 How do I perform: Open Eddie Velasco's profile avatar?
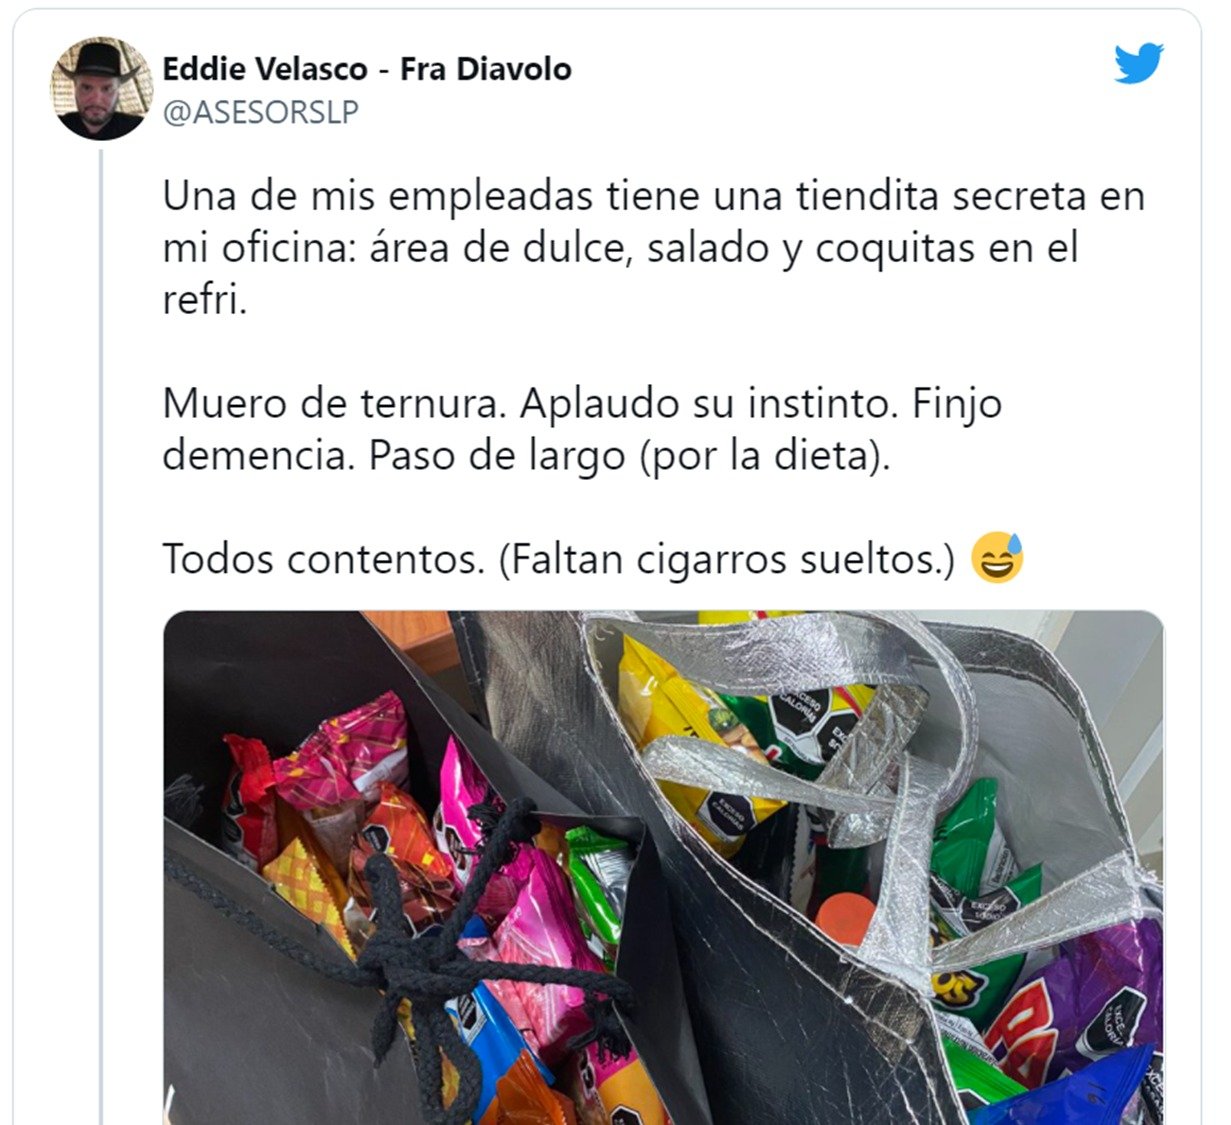[x=99, y=89]
